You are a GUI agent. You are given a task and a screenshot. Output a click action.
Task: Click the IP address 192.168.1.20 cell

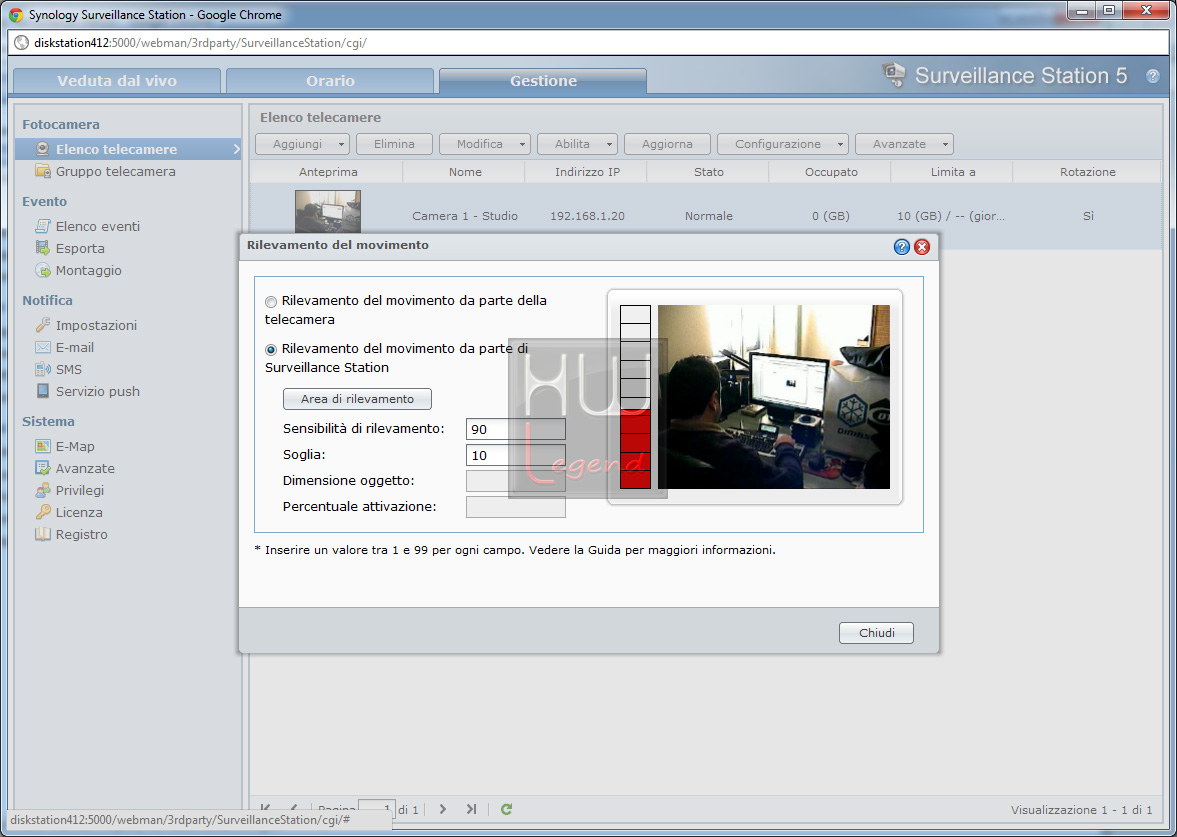point(587,215)
